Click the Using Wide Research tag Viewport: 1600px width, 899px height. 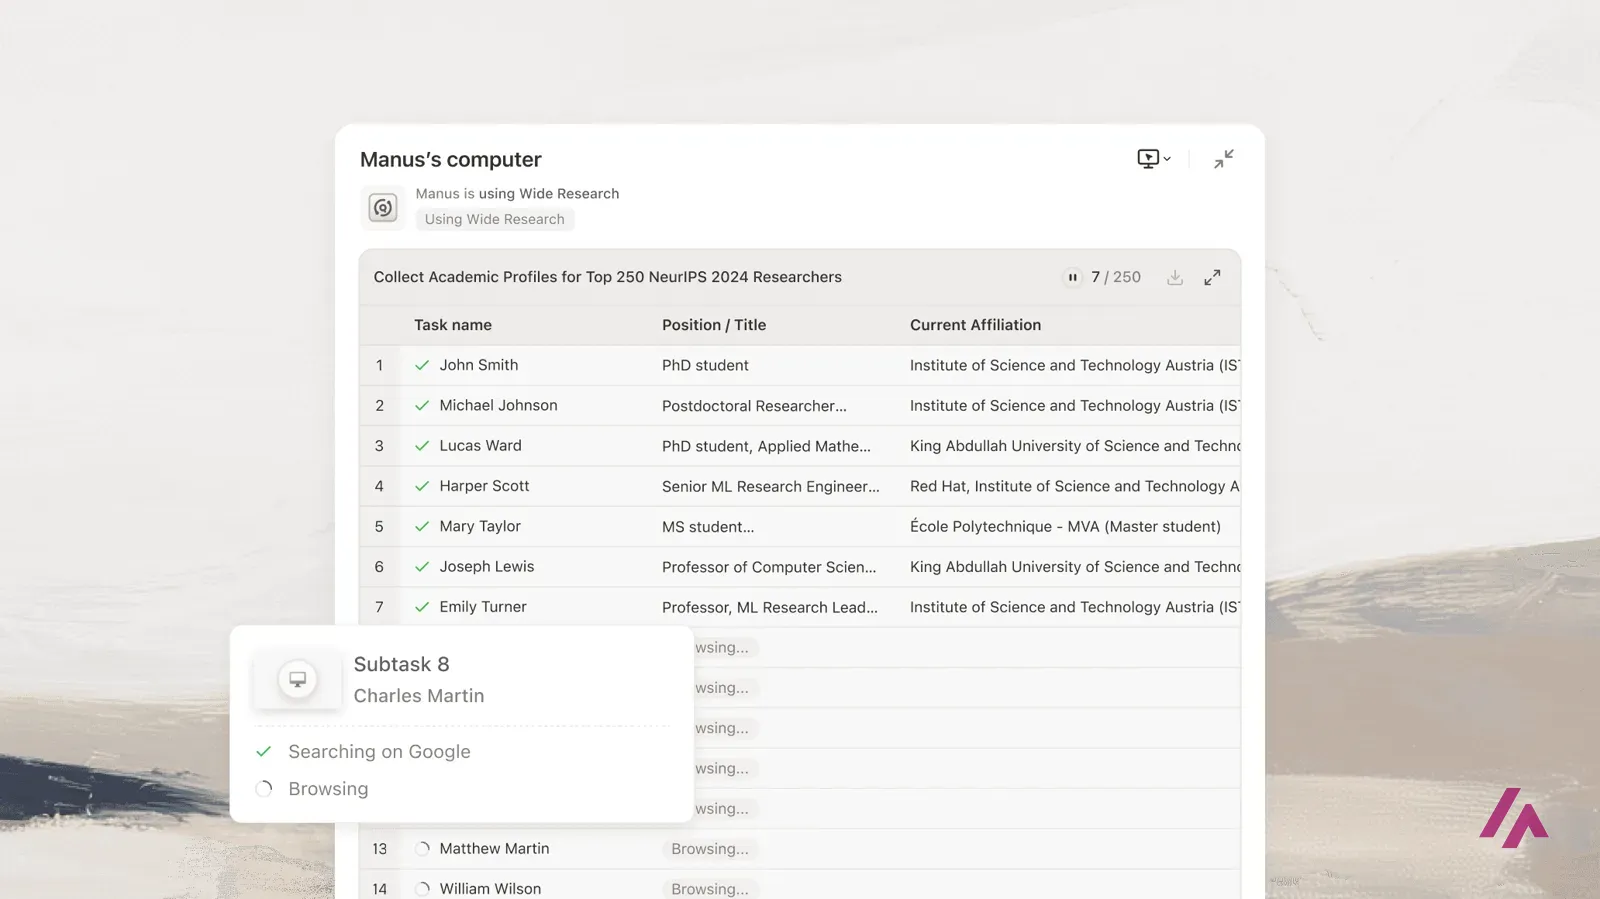point(495,219)
